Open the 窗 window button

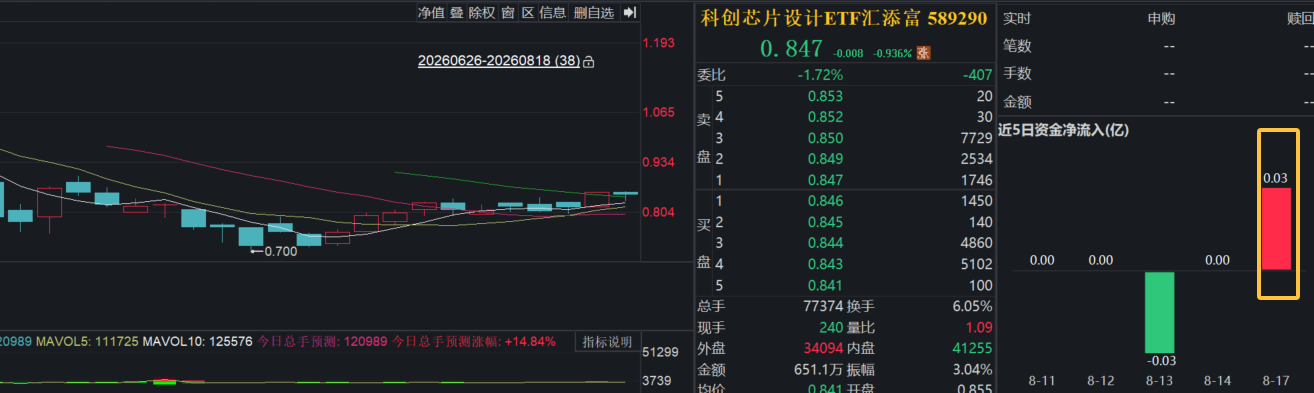508,12
